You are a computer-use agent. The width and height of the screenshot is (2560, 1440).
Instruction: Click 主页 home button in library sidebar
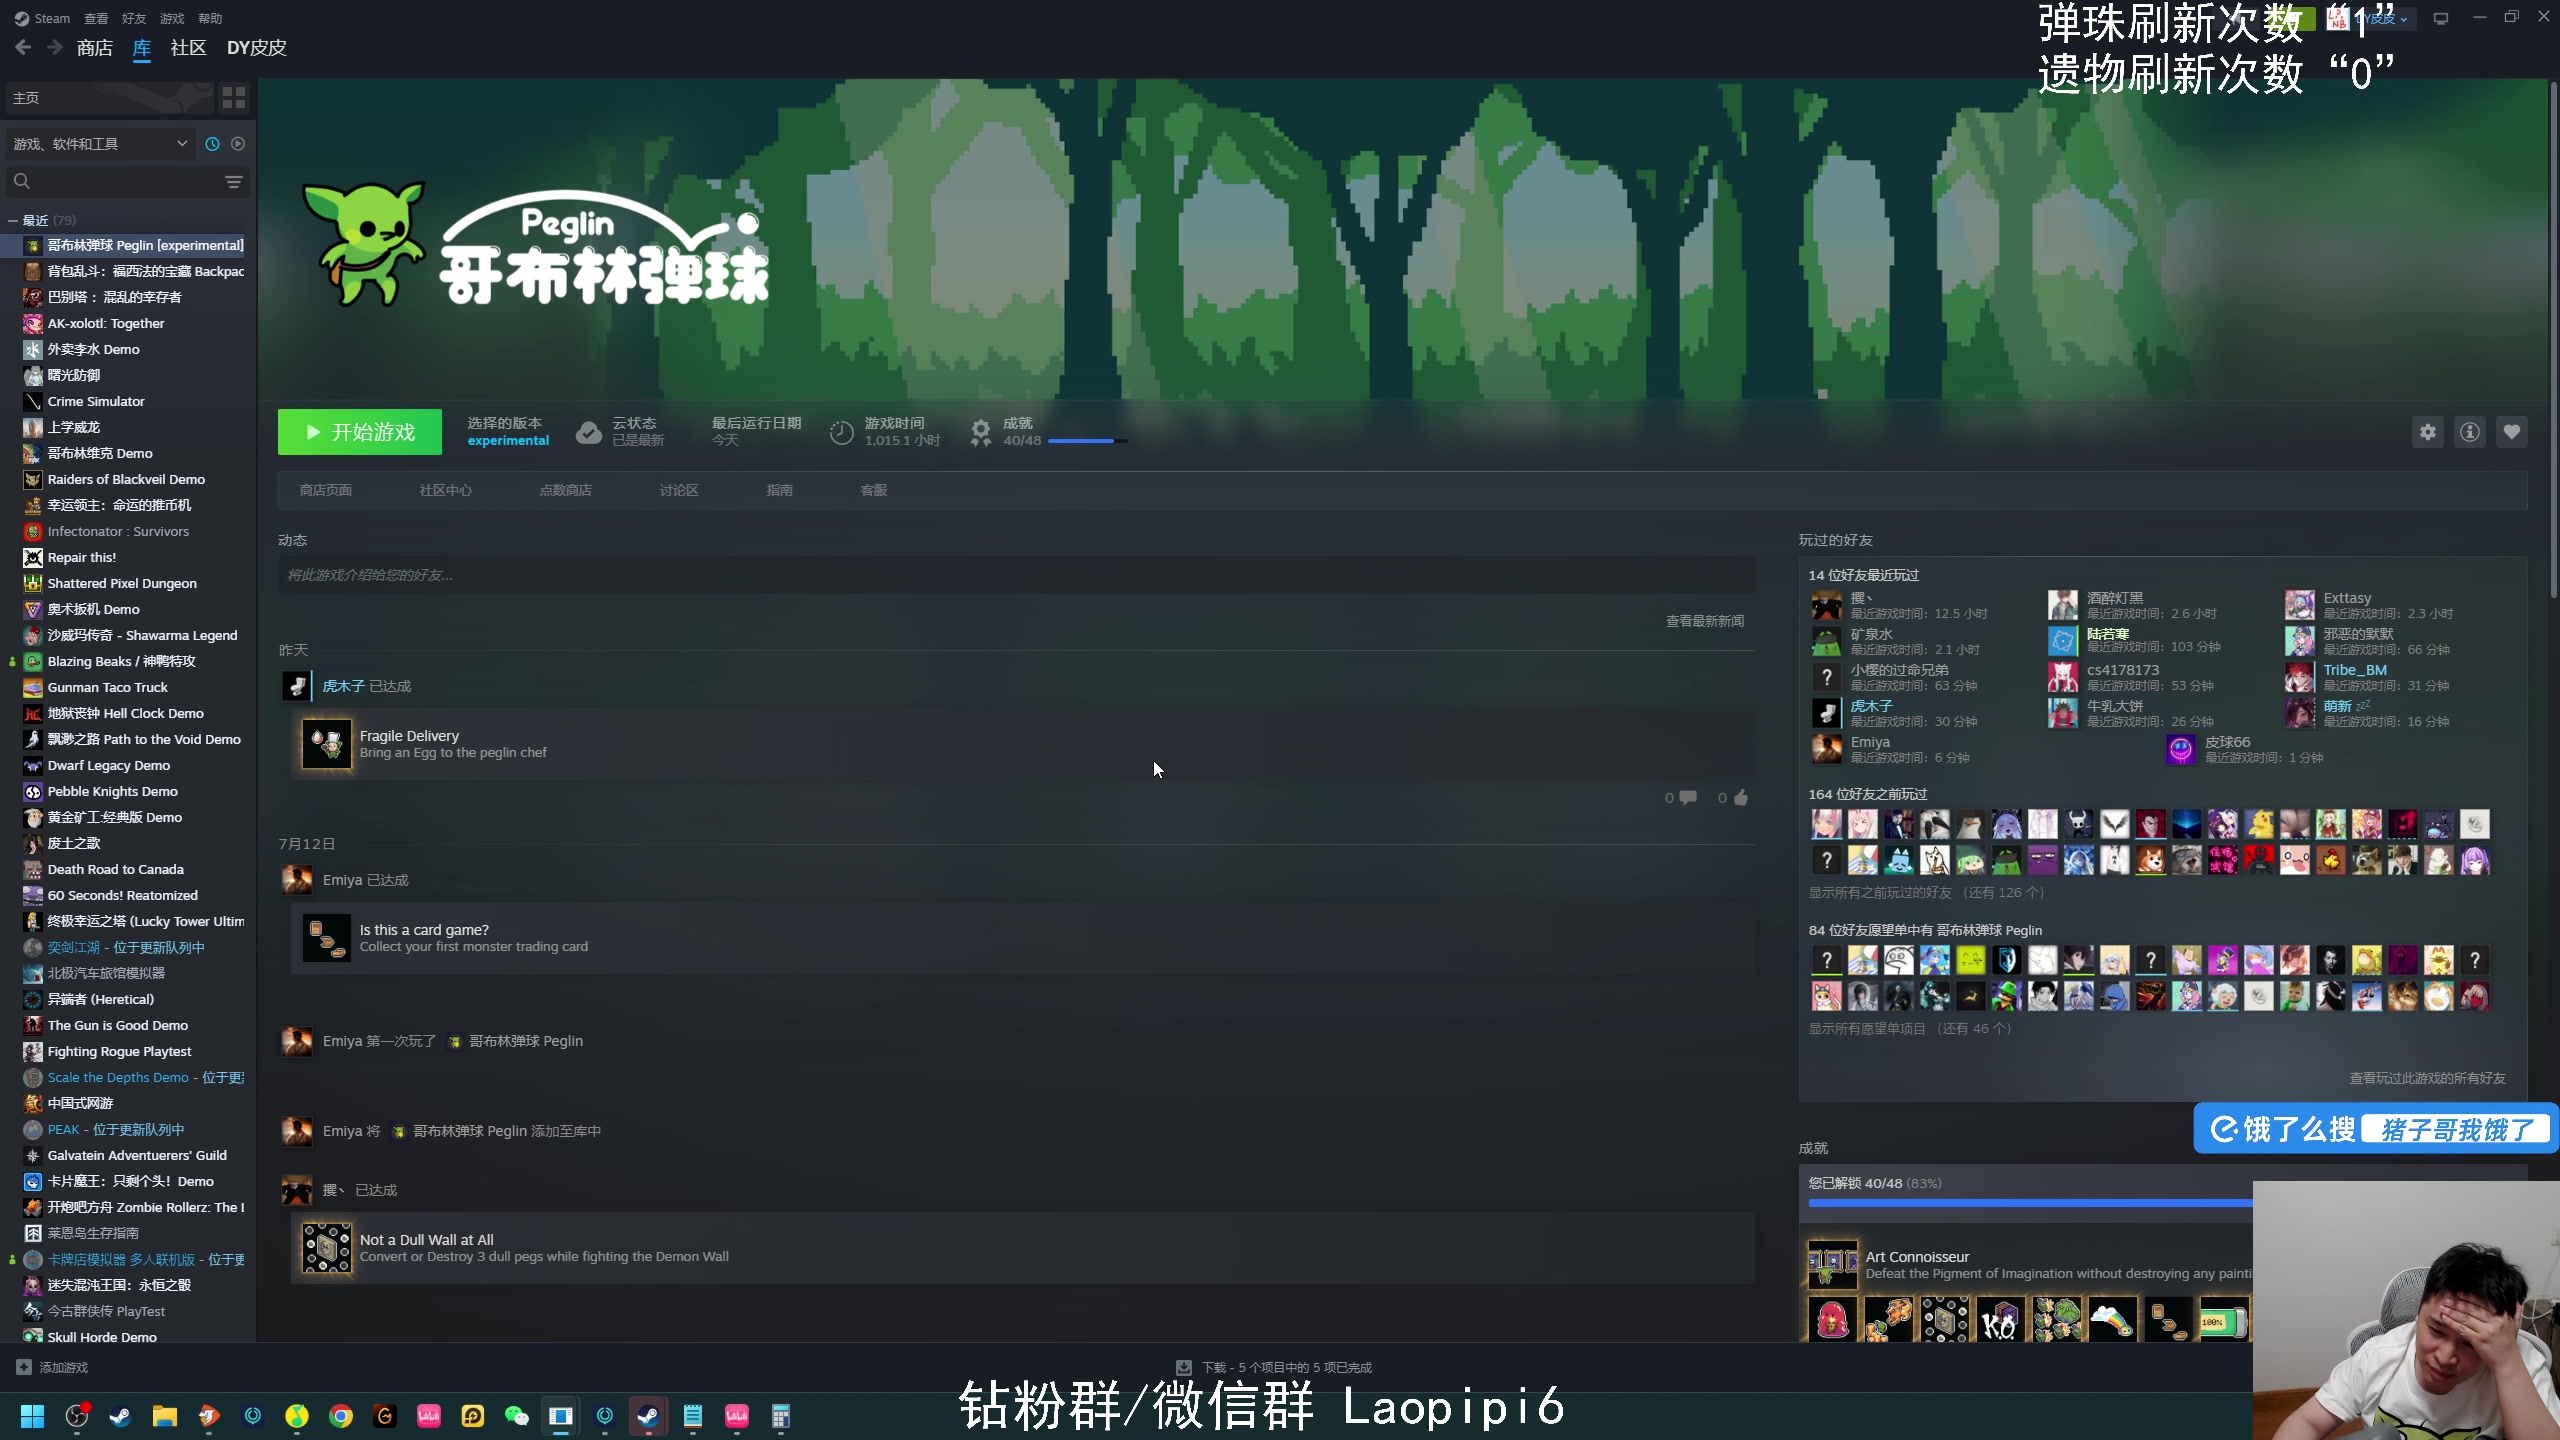point(110,97)
